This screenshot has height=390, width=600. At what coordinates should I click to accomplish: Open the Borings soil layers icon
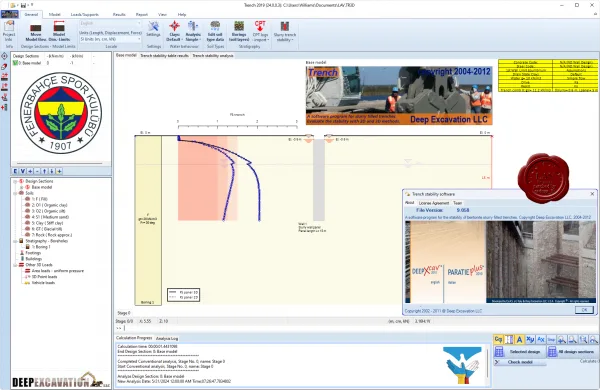click(x=239, y=31)
